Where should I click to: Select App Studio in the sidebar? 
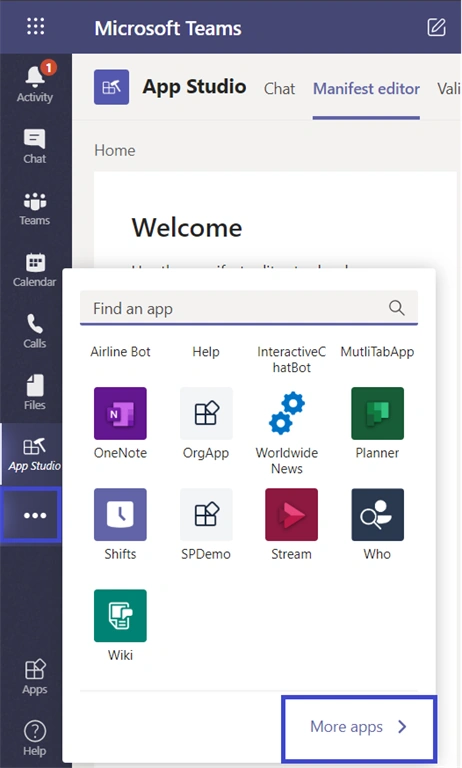(x=34, y=455)
